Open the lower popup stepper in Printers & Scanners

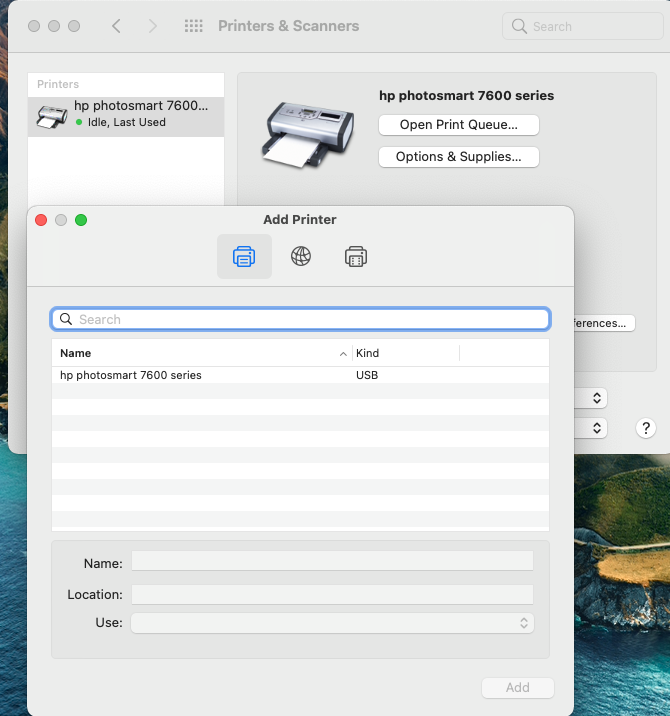[x=596, y=428]
